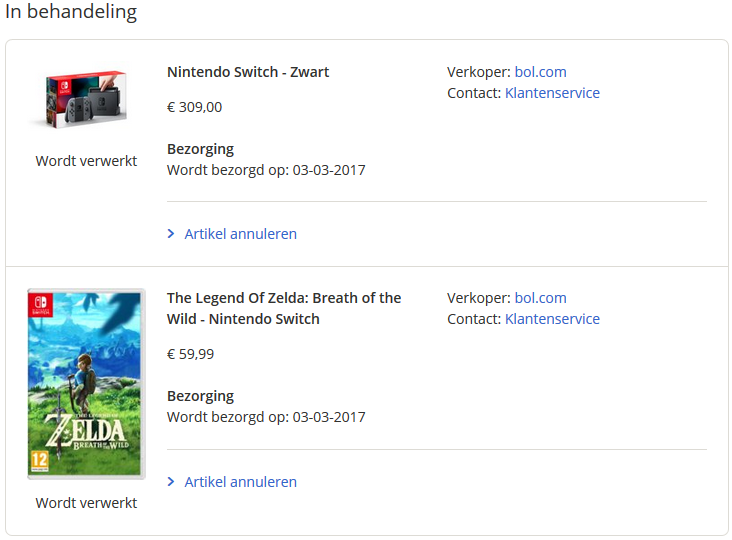Contact Klantenservice for the Zelda order
The height and width of the screenshot is (540, 732).
[552, 319]
